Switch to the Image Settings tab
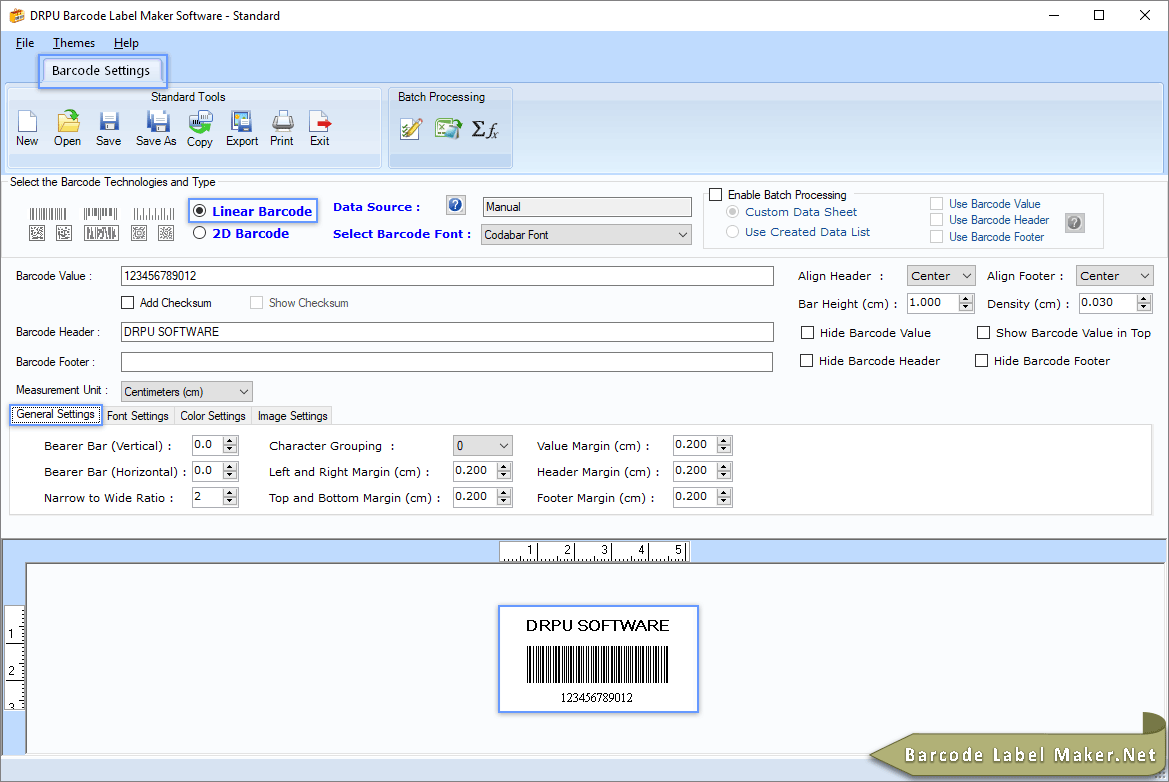 click(292, 416)
